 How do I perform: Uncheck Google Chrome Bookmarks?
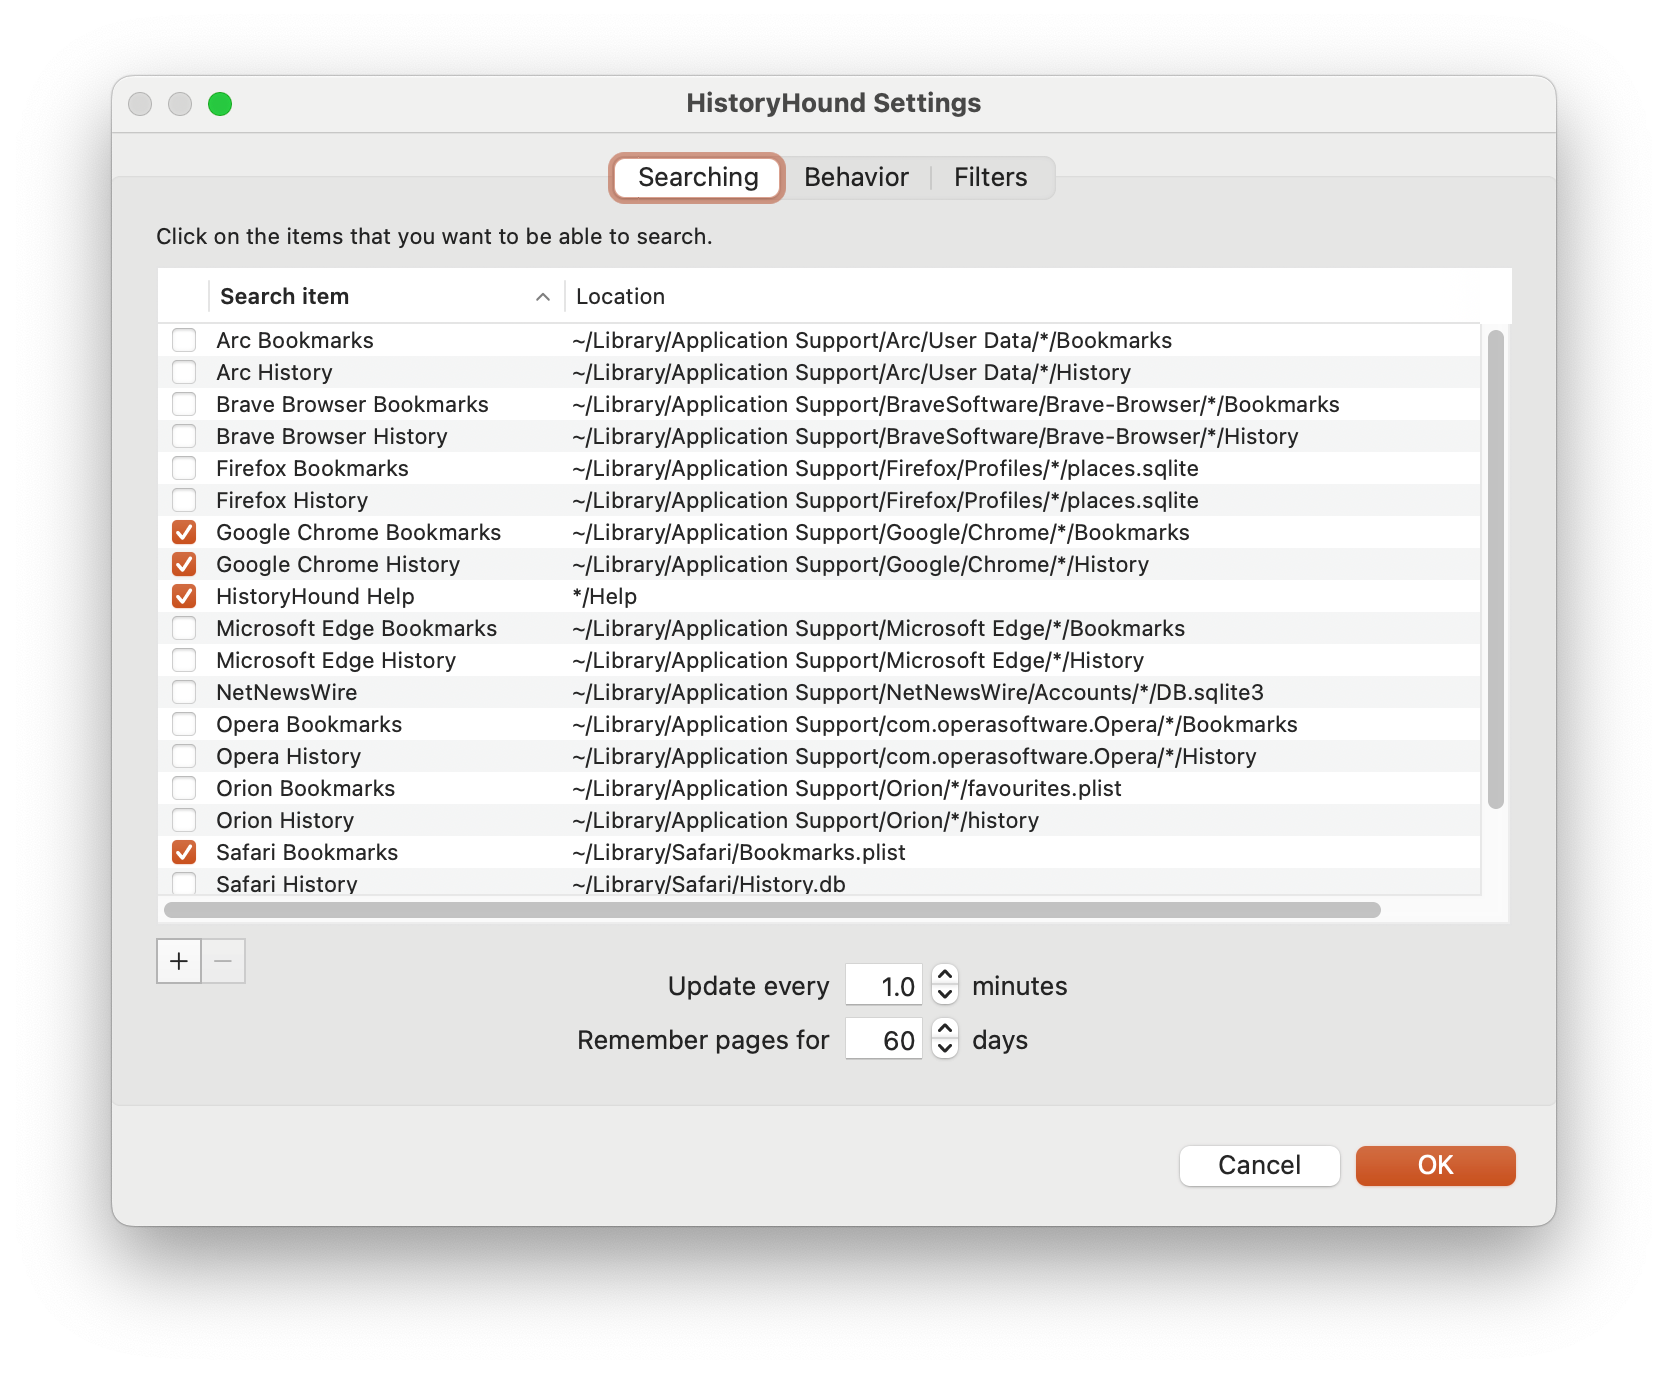pyautogui.click(x=184, y=532)
